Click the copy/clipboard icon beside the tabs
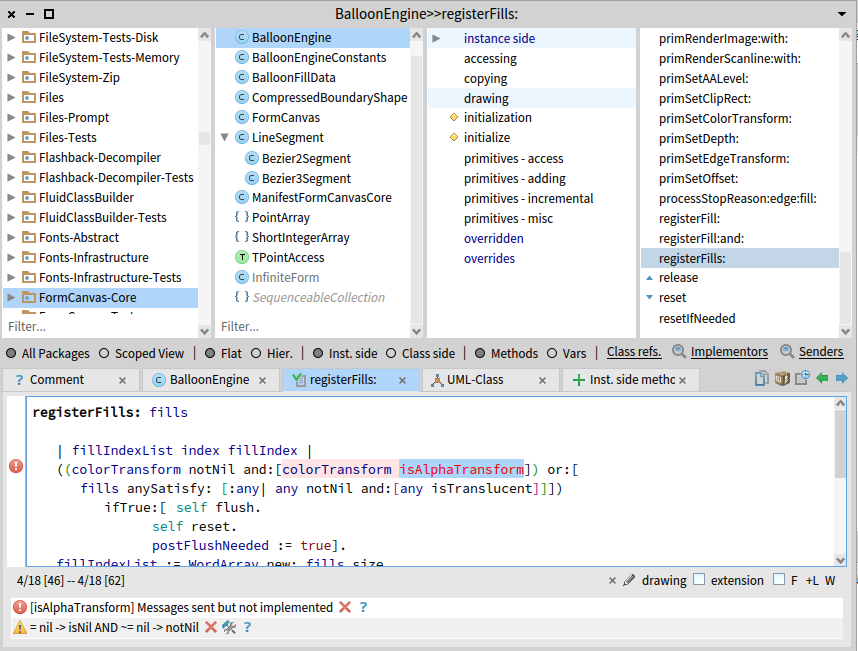Screen dimensions: 858x651 761,379
